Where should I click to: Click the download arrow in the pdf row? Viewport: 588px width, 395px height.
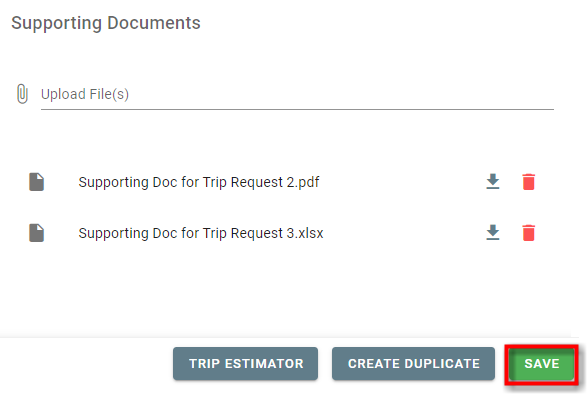point(493,182)
